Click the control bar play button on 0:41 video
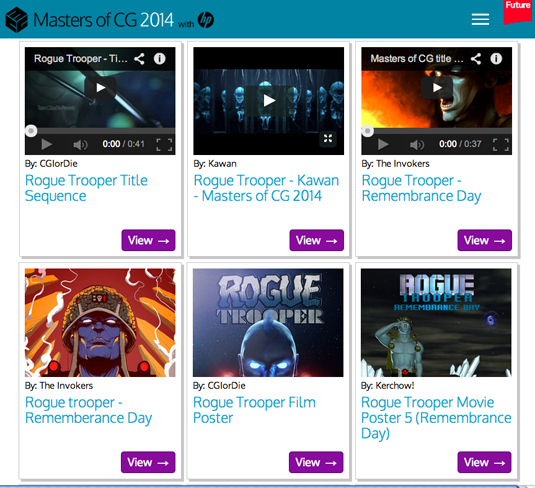 point(46,144)
